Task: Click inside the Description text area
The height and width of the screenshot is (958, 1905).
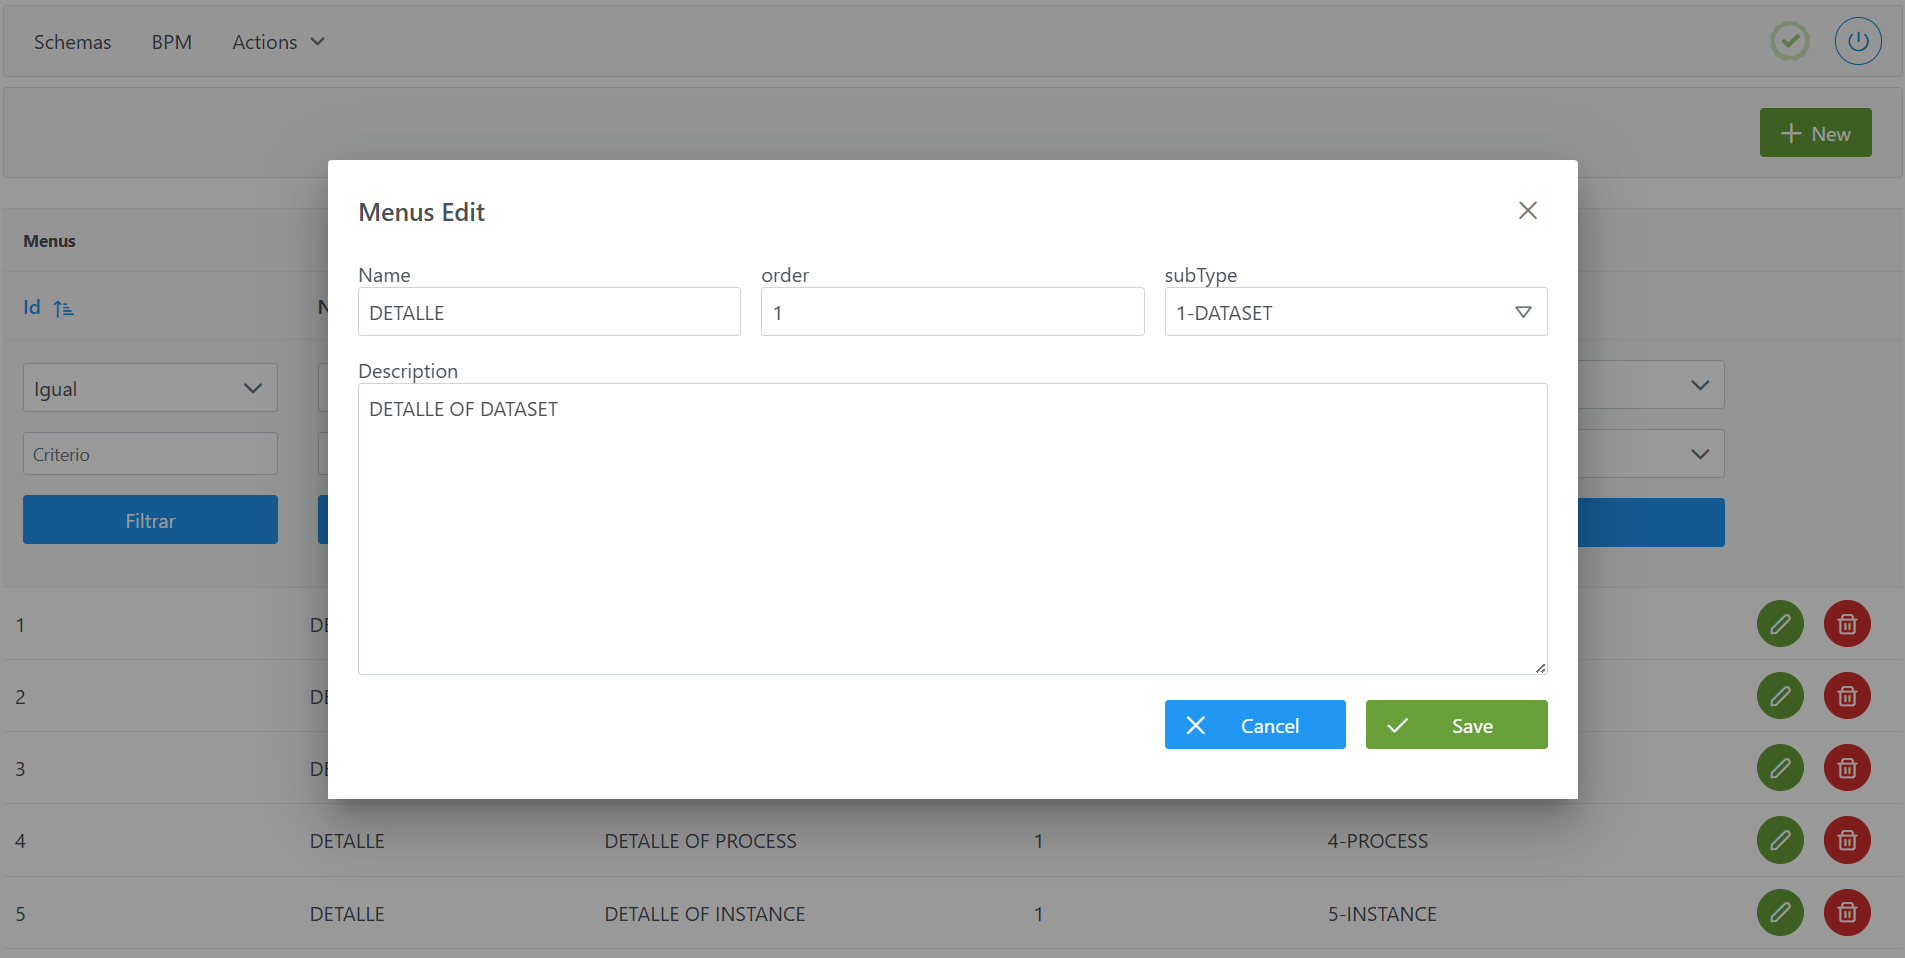Action: pos(952,528)
